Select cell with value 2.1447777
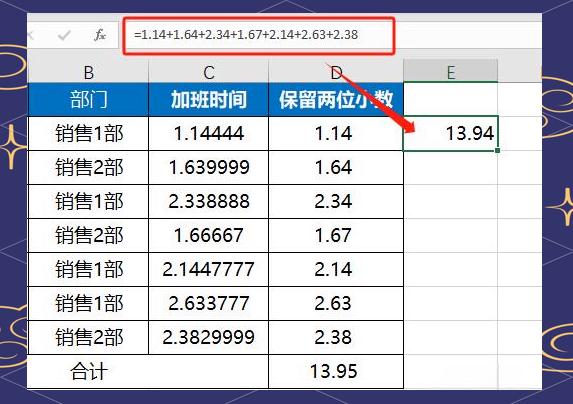The width and height of the screenshot is (573, 404). (208, 269)
